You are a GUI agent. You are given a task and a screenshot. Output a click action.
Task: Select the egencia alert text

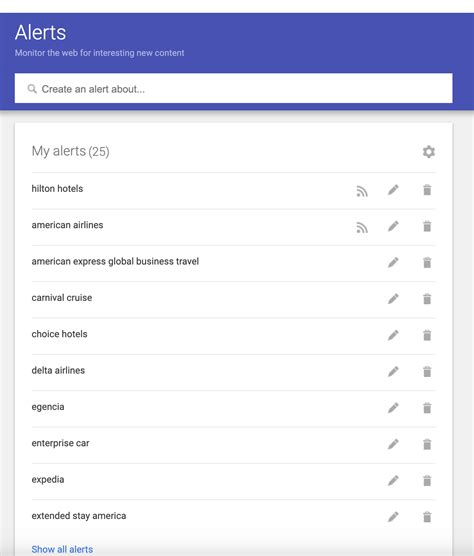point(48,407)
